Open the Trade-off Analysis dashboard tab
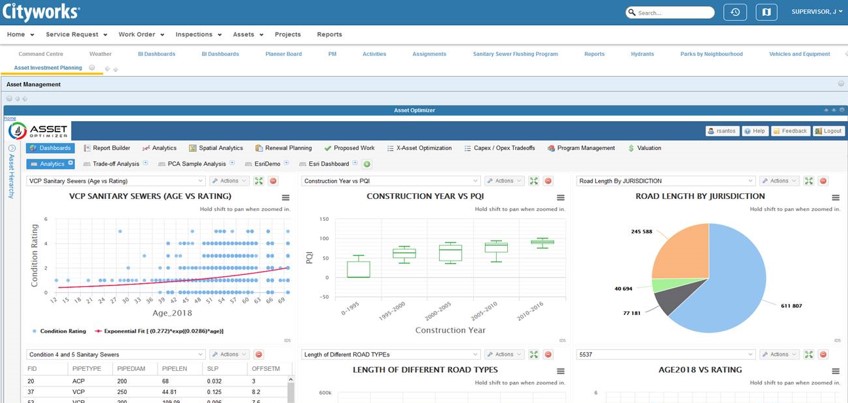 coord(115,164)
